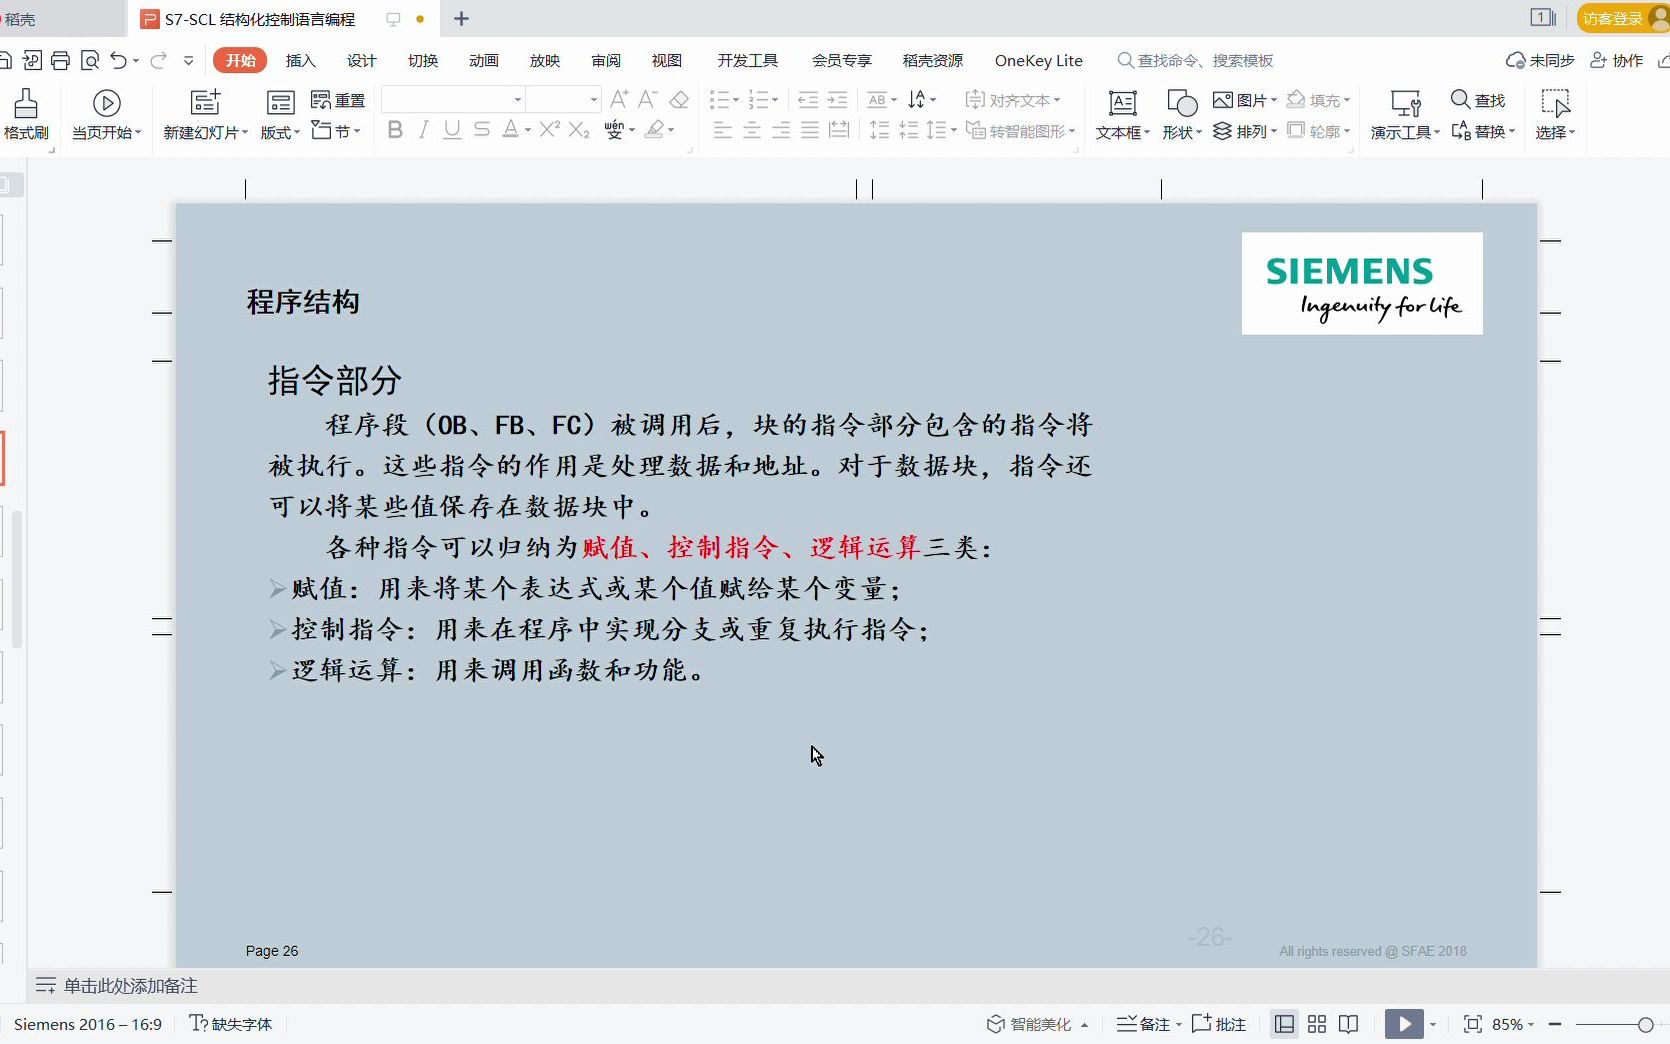Insert a text box
Screen dimensions: 1670x1044
(1121, 113)
